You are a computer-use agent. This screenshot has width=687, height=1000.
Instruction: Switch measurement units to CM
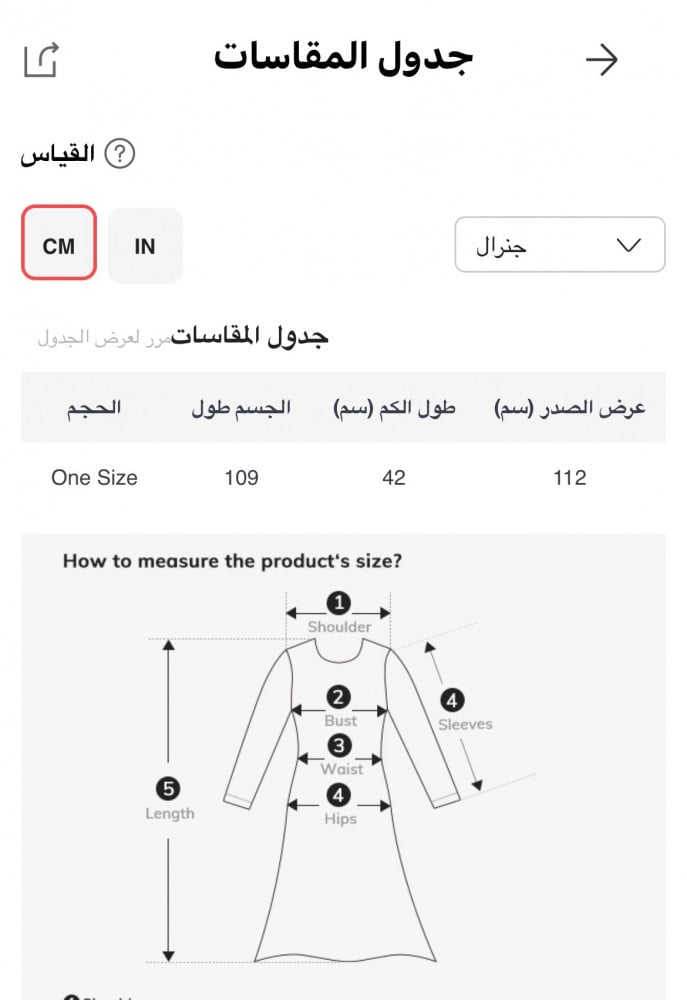59,245
